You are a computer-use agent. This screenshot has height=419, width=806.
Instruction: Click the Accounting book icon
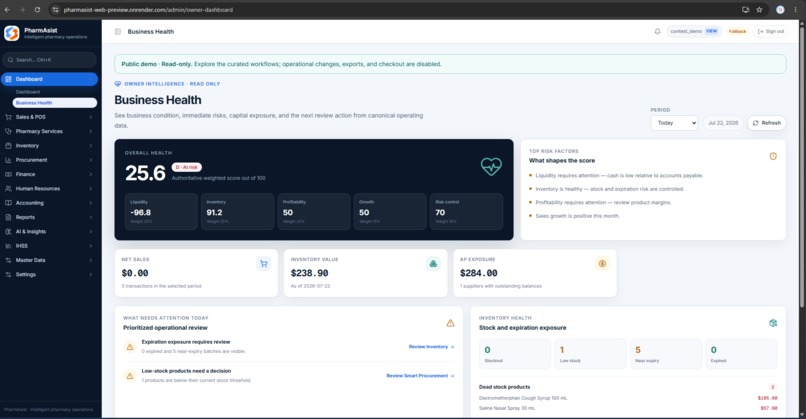(x=8, y=203)
